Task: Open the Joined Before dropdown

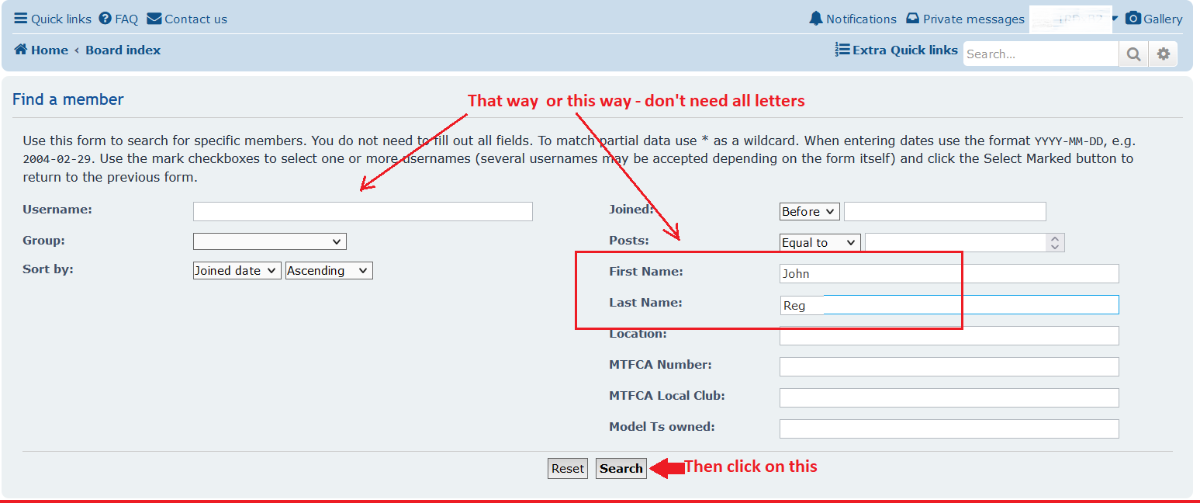Action: [809, 211]
